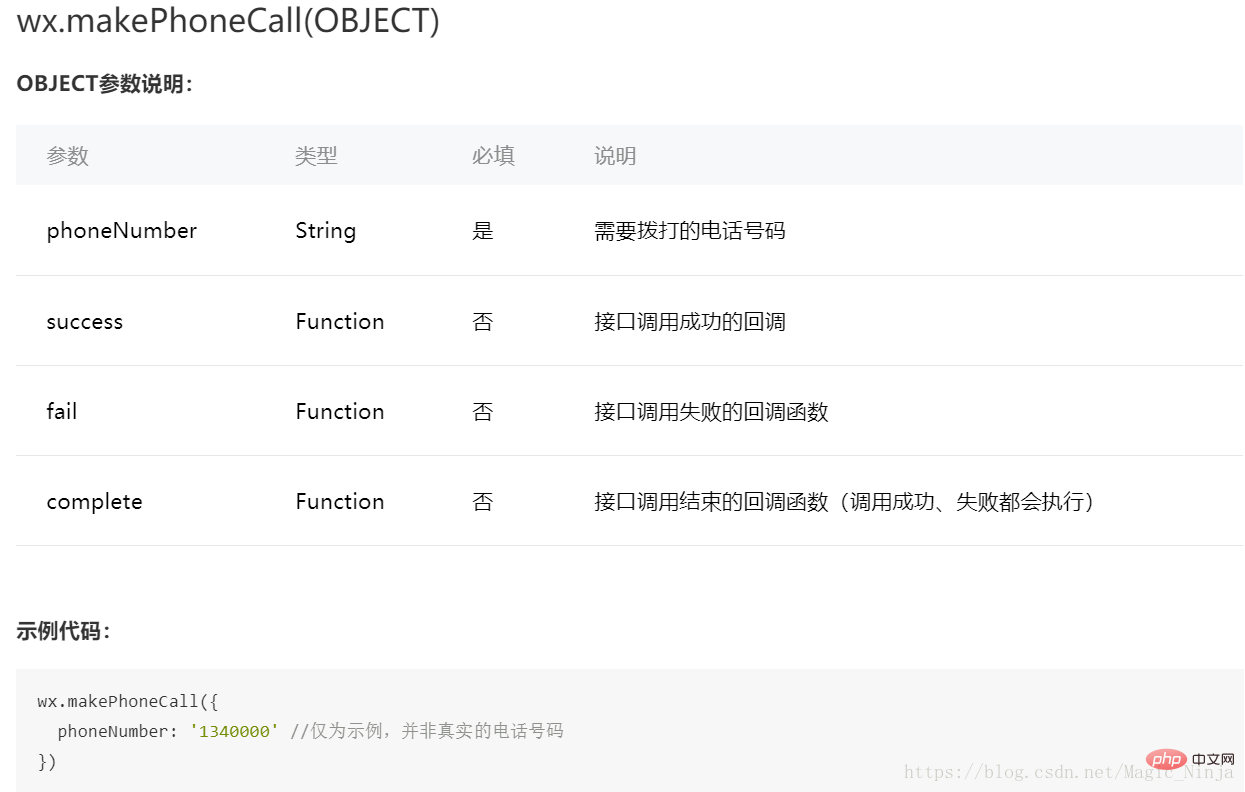This screenshot has height=792, width=1245.
Task: Click the Function type in fail row
Action: [340, 411]
